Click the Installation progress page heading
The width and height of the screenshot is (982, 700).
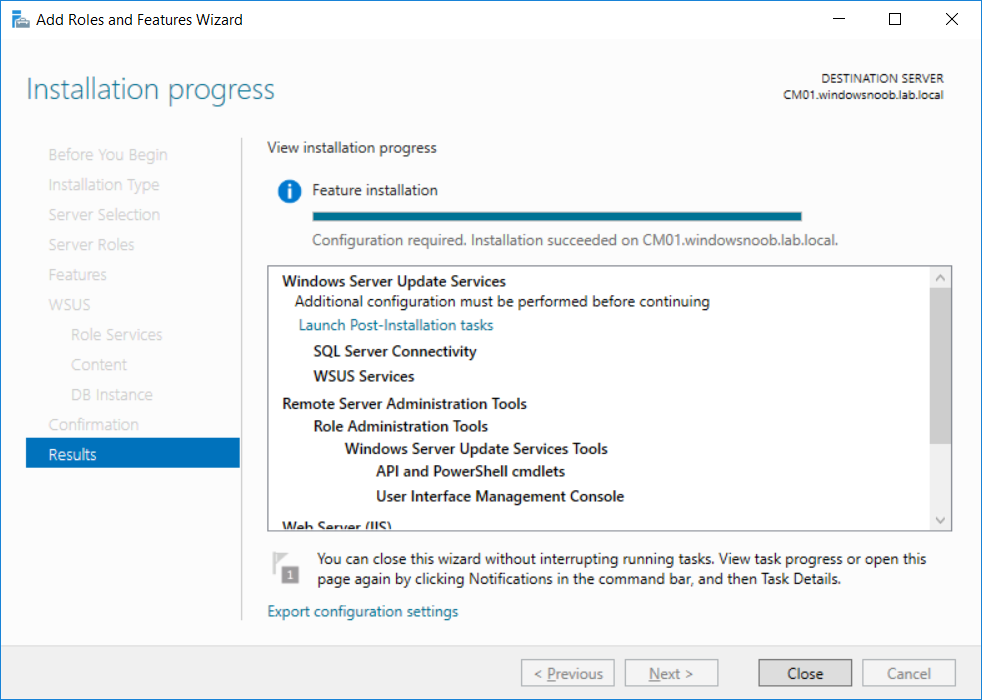[x=150, y=90]
